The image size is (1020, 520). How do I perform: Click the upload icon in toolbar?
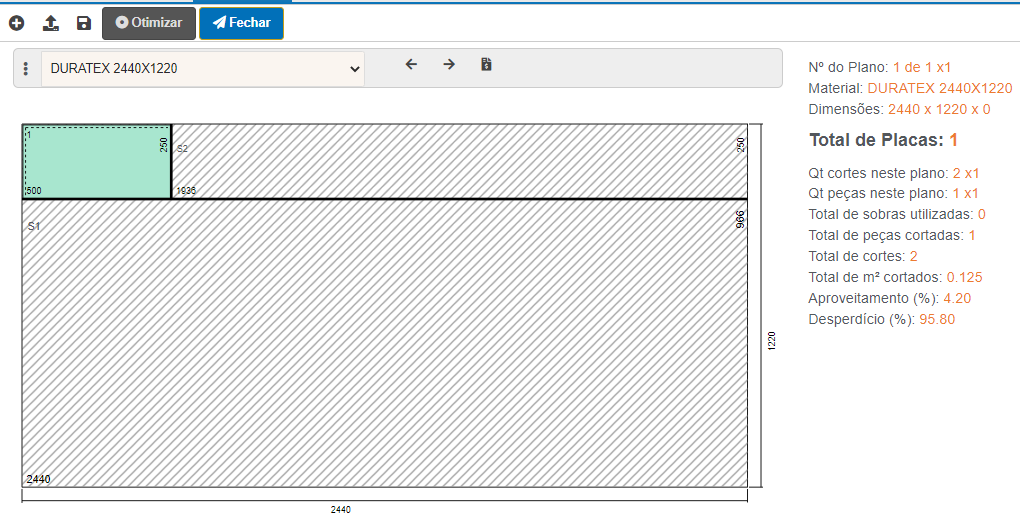pos(51,23)
